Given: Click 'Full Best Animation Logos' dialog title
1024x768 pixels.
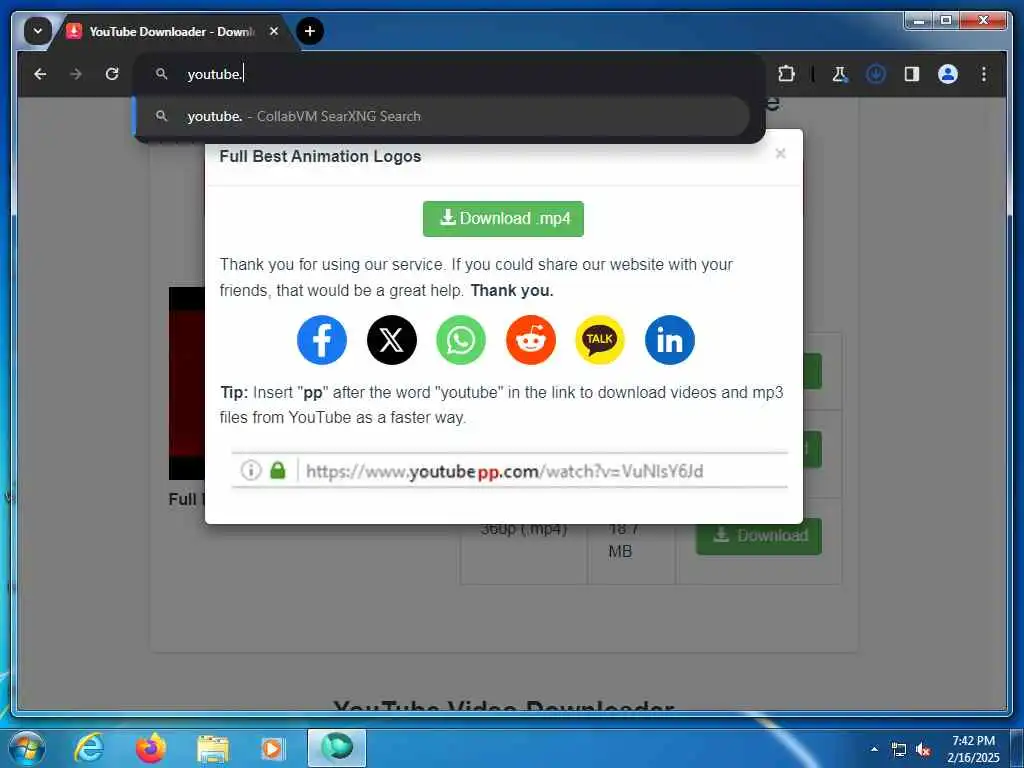Looking at the screenshot, I should (320, 157).
